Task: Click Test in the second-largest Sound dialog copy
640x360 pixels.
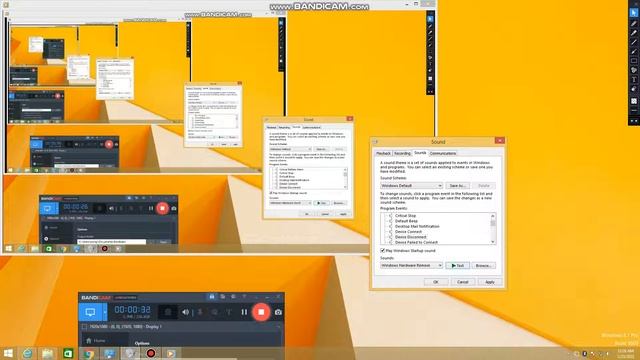Action: (x=322, y=203)
